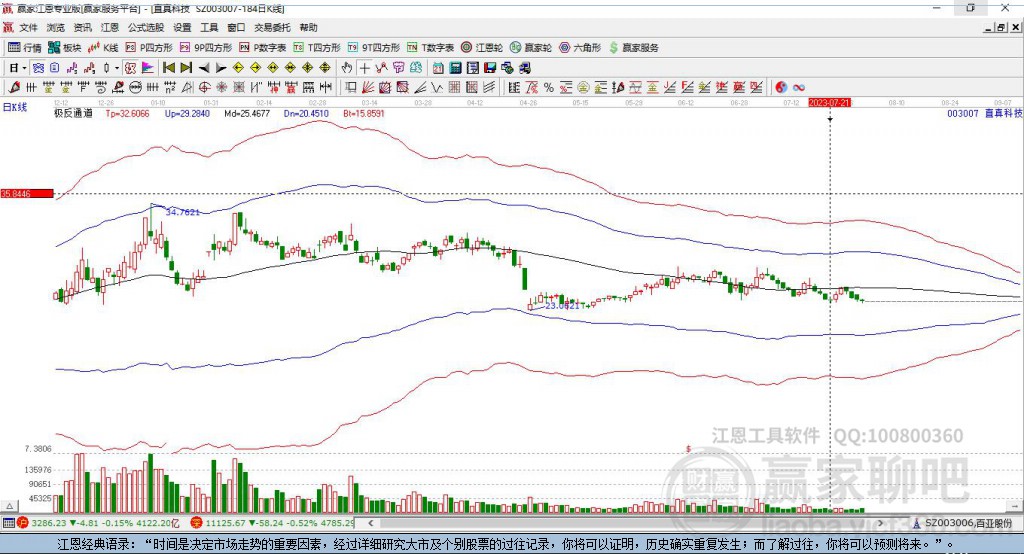
Task: Open the 9P四方形 tool
Action: [206, 48]
